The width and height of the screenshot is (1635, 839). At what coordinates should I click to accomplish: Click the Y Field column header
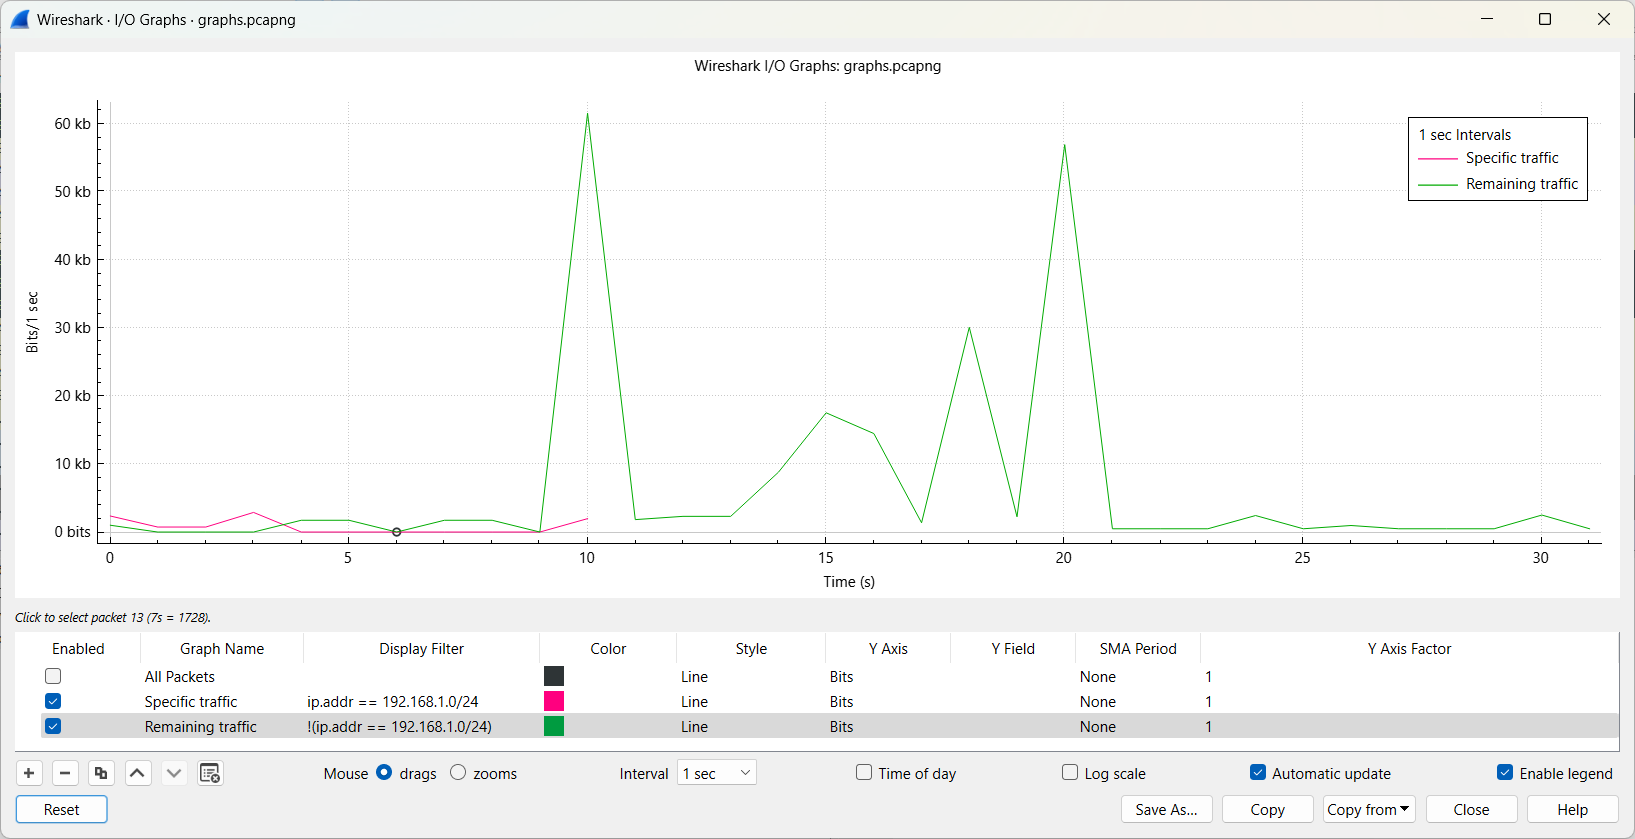1013,649
